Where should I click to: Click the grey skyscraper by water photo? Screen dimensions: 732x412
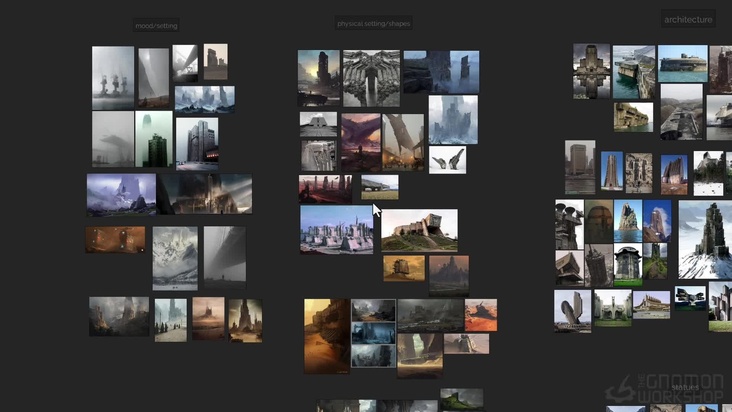(580, 167)
